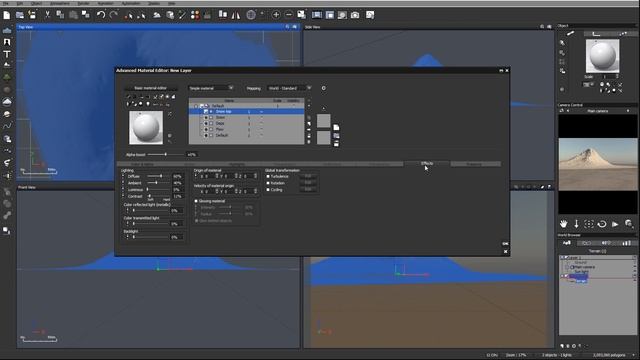Open the Simple material type dropdown

pyautogui.click(x=211, y=88)
